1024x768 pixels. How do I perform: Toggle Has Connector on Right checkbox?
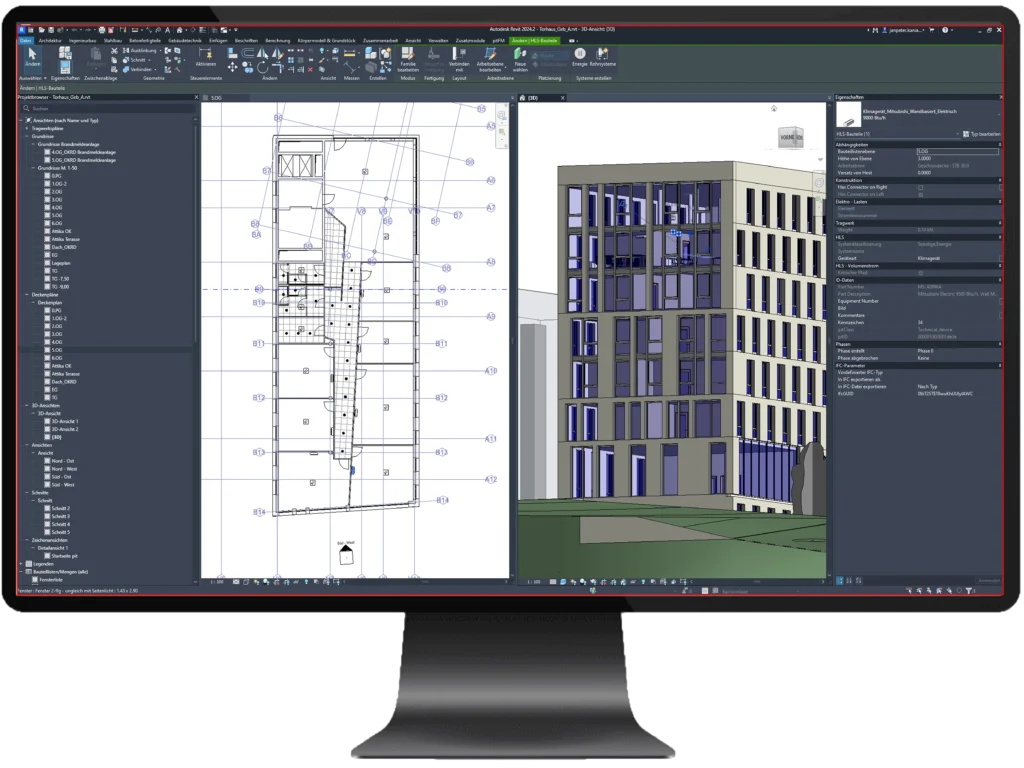tap(920, 187)
